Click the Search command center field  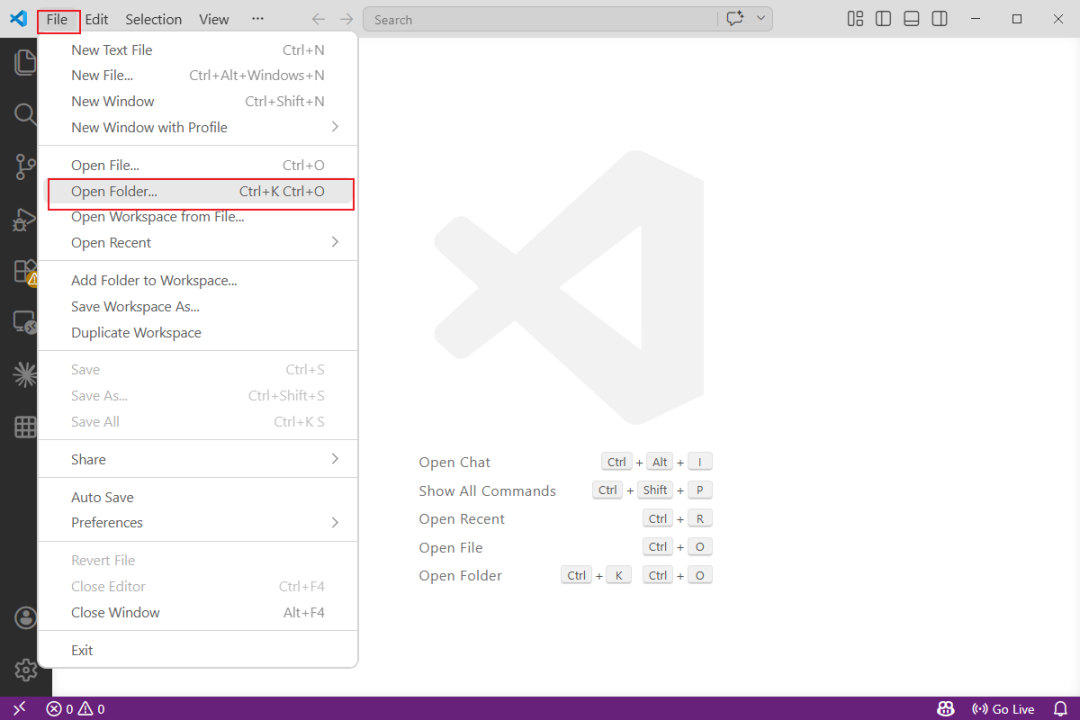click(539, 19)
